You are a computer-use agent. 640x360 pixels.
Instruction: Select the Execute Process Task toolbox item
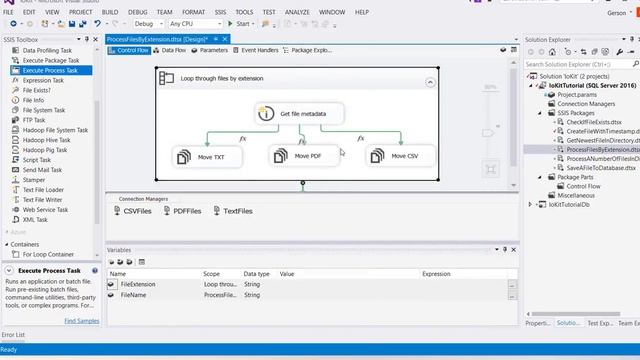click(x=51, y=70)
